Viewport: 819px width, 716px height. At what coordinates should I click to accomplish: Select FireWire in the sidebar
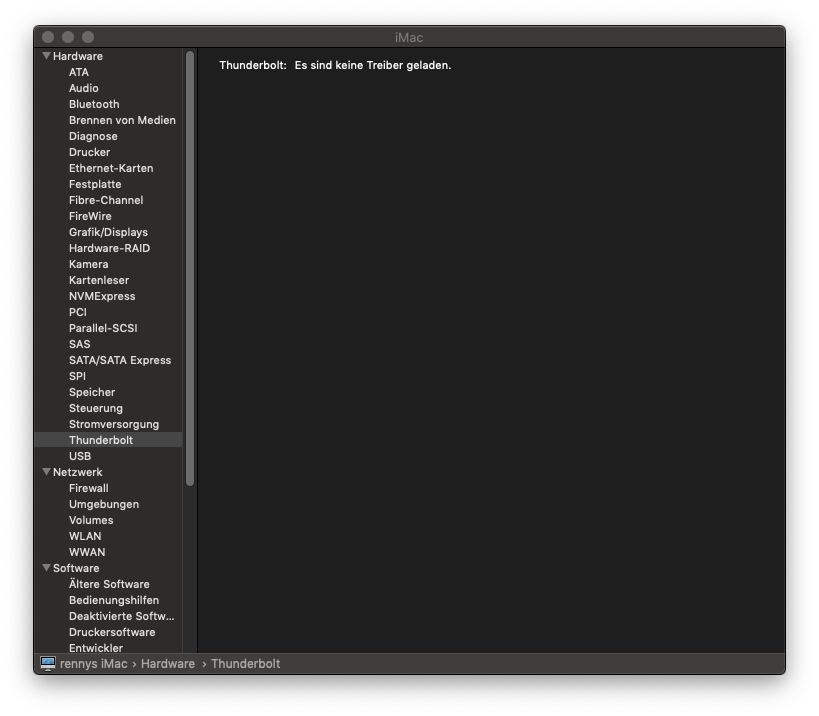pyautogui.click(x=90, y=216)
